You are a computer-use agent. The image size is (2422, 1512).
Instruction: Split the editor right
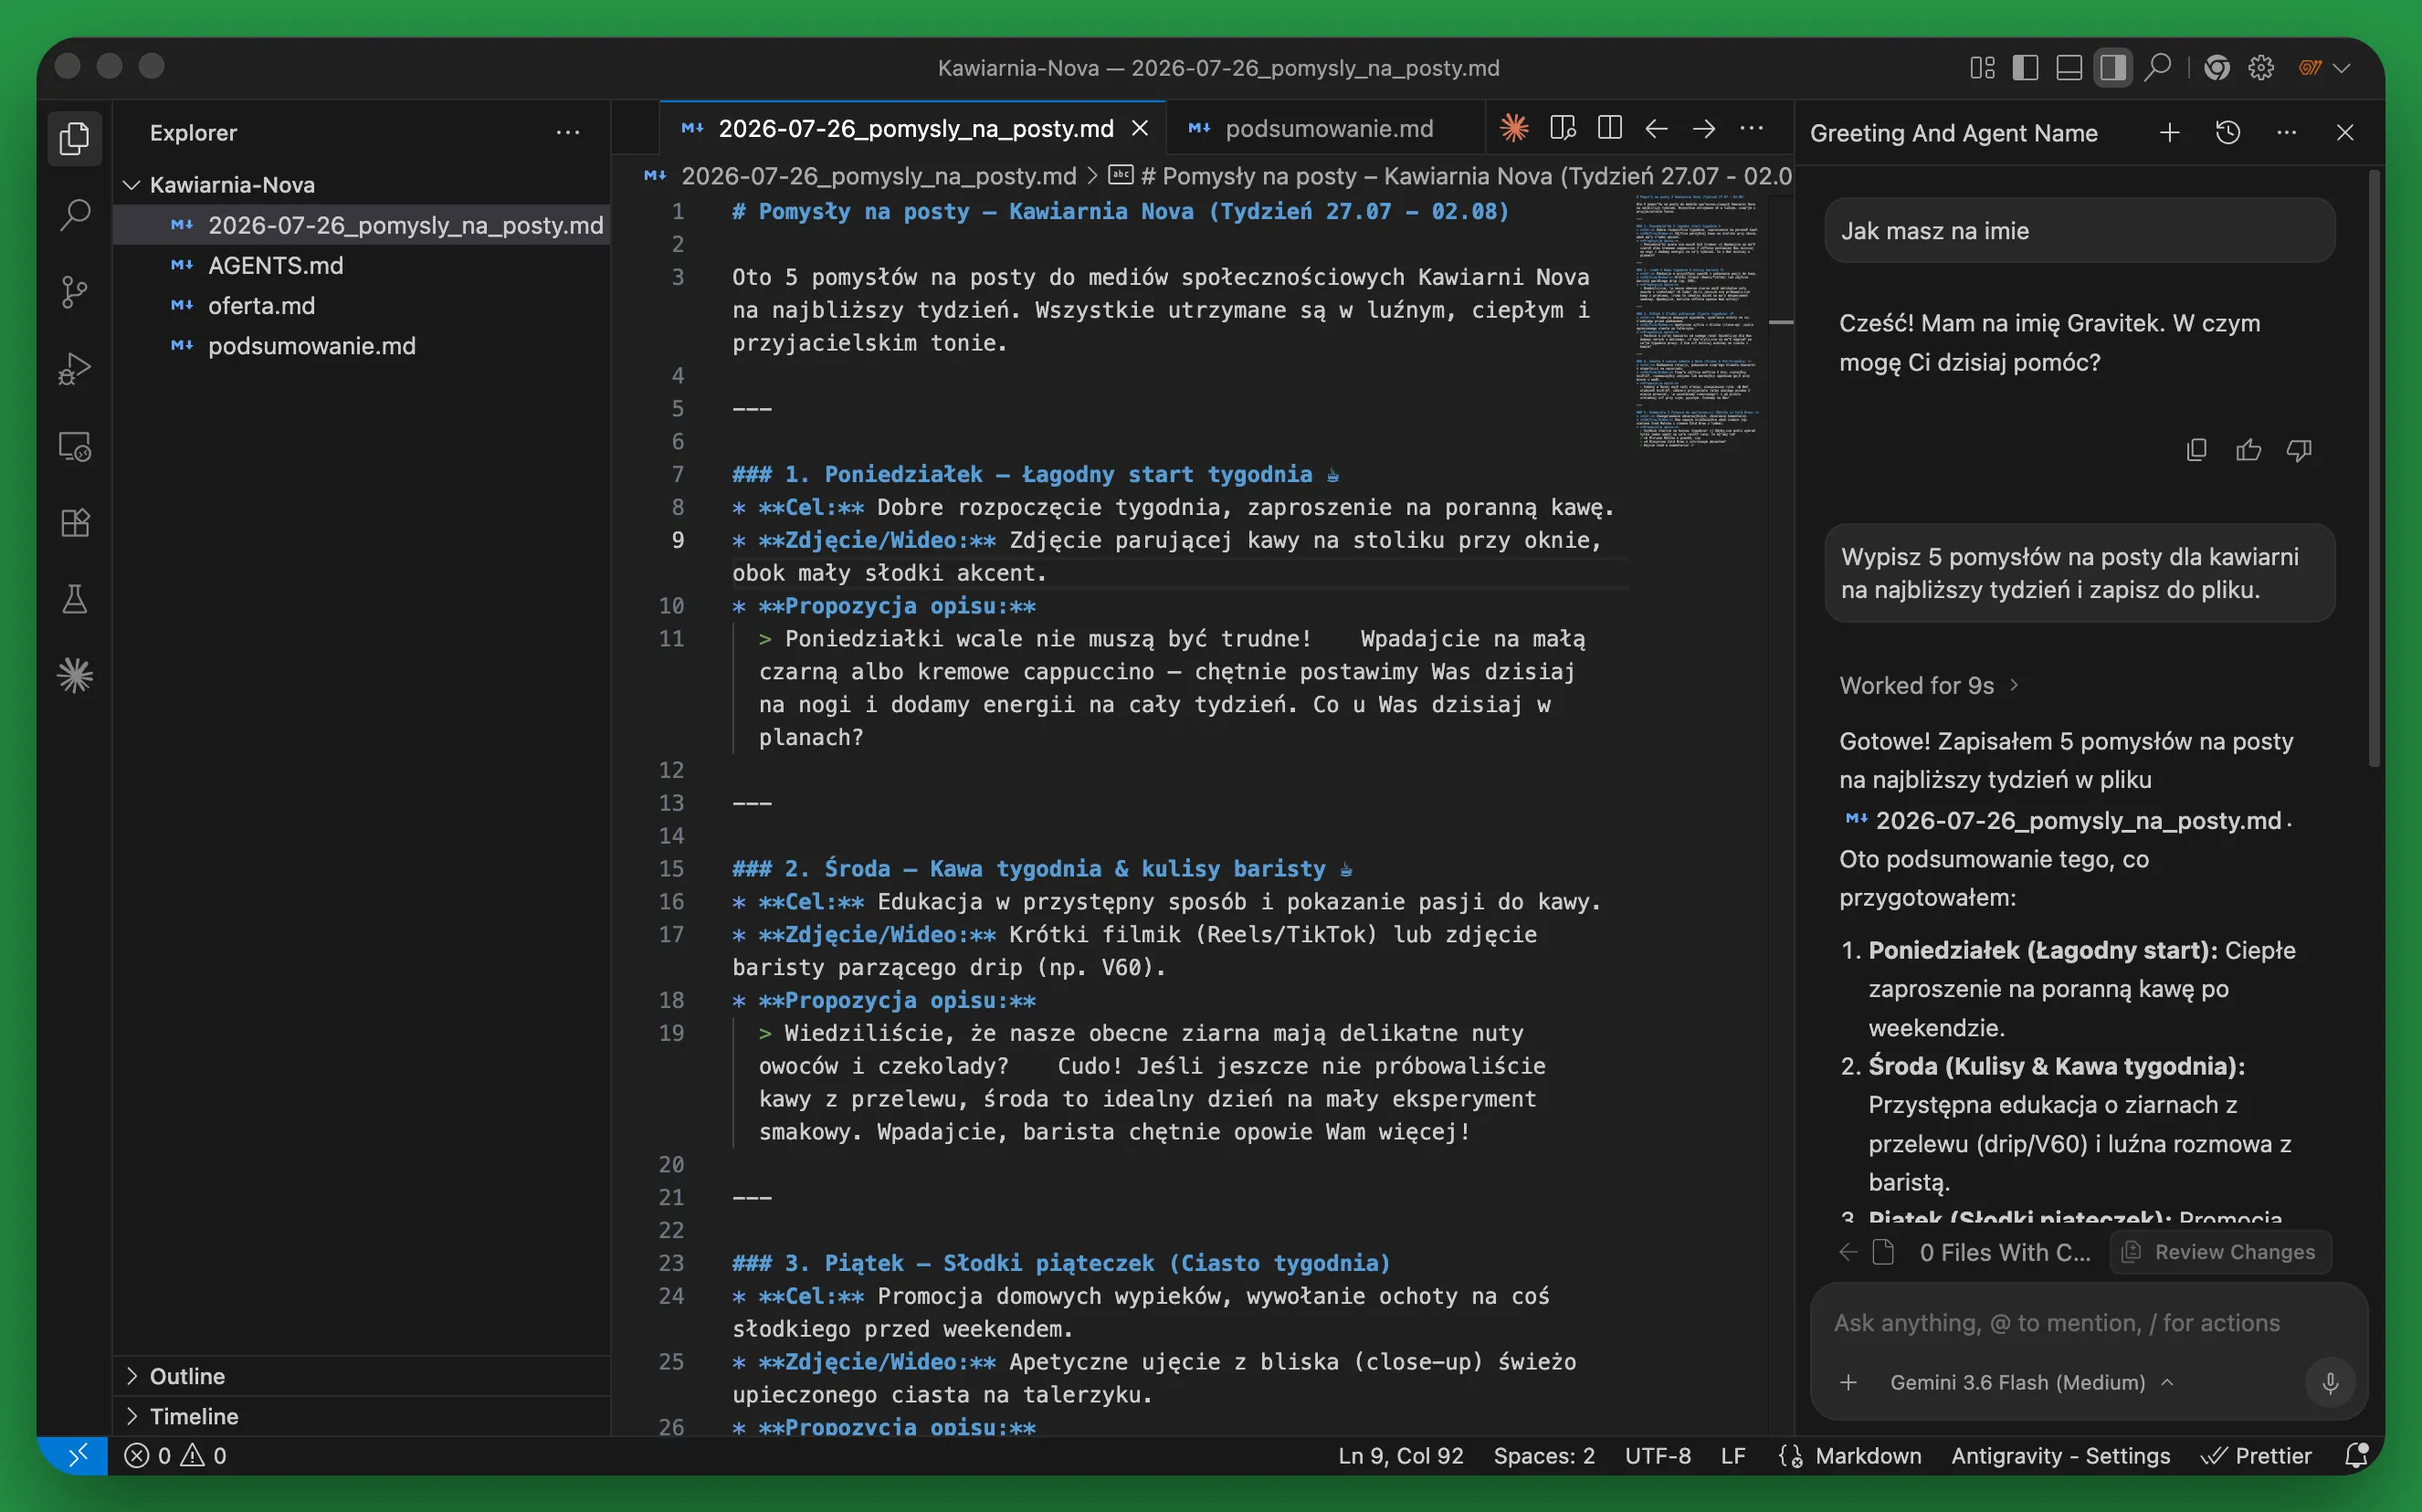point(1609,128)
